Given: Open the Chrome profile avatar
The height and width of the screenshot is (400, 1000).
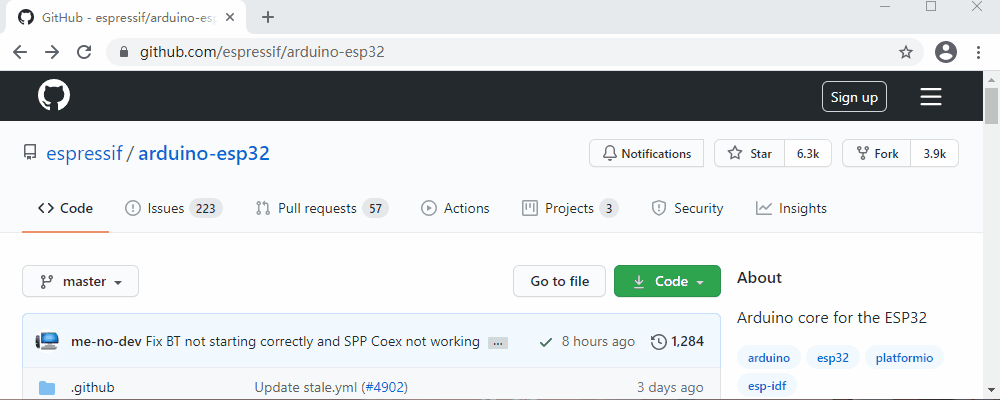Looking at the screenshot, I should (946, 52).
